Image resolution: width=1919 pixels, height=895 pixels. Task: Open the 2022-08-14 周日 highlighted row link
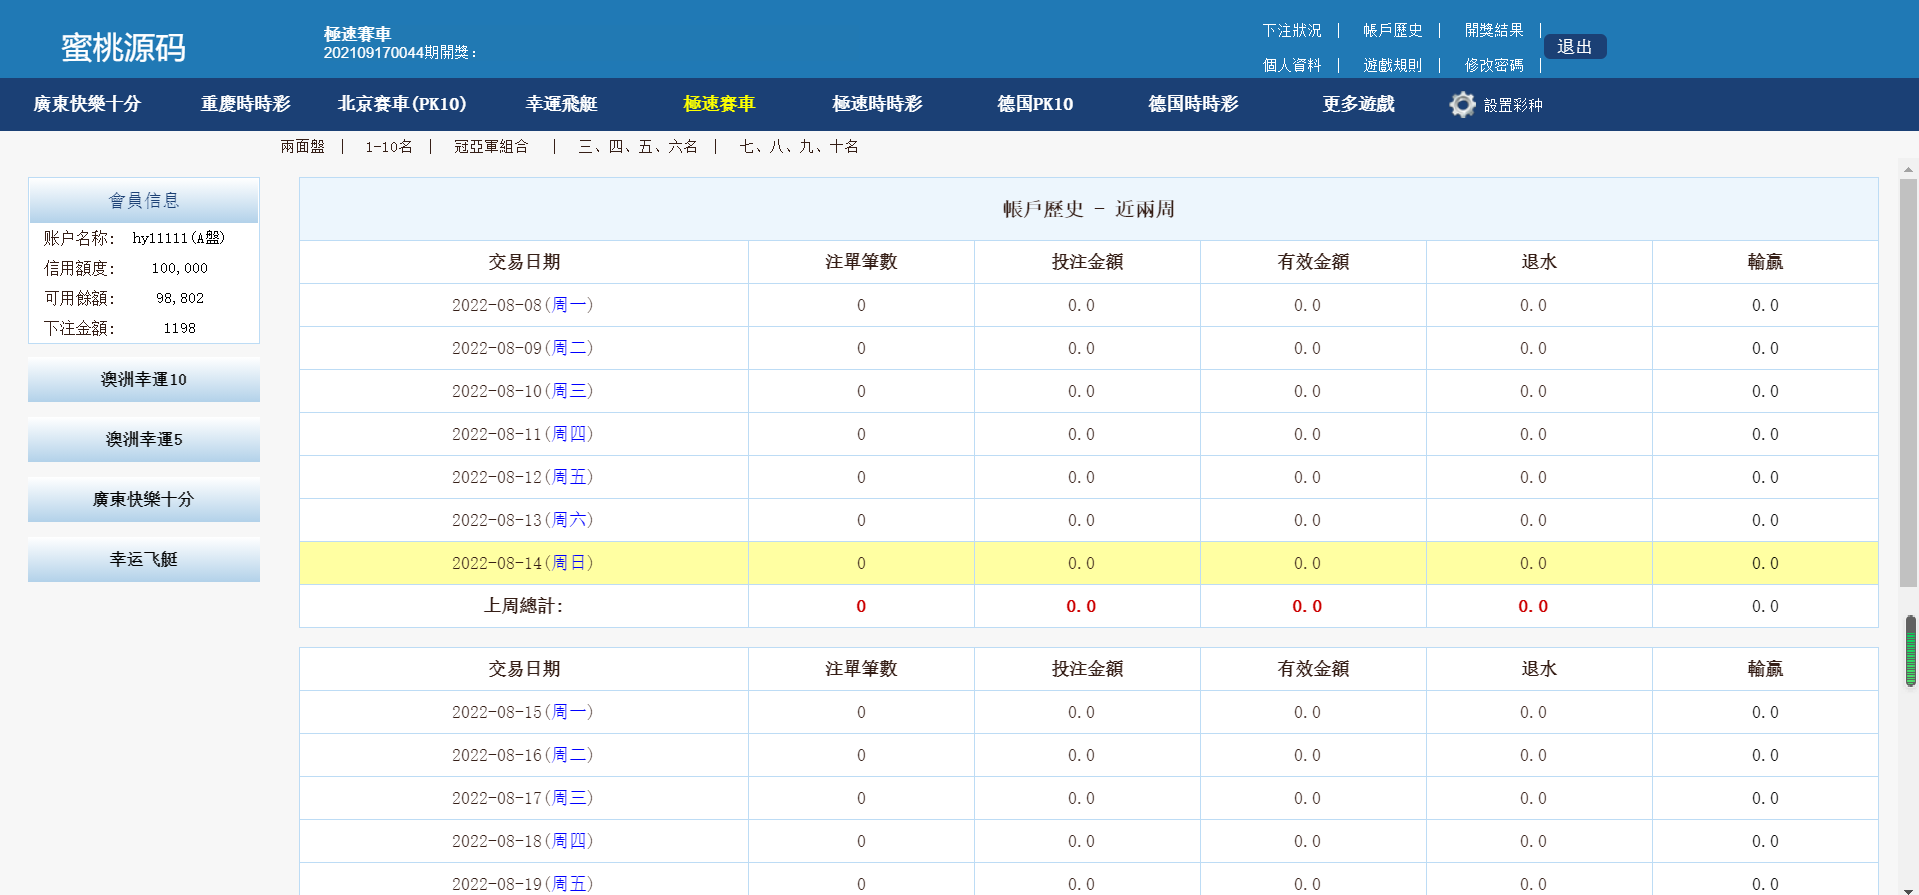[571, 563]
